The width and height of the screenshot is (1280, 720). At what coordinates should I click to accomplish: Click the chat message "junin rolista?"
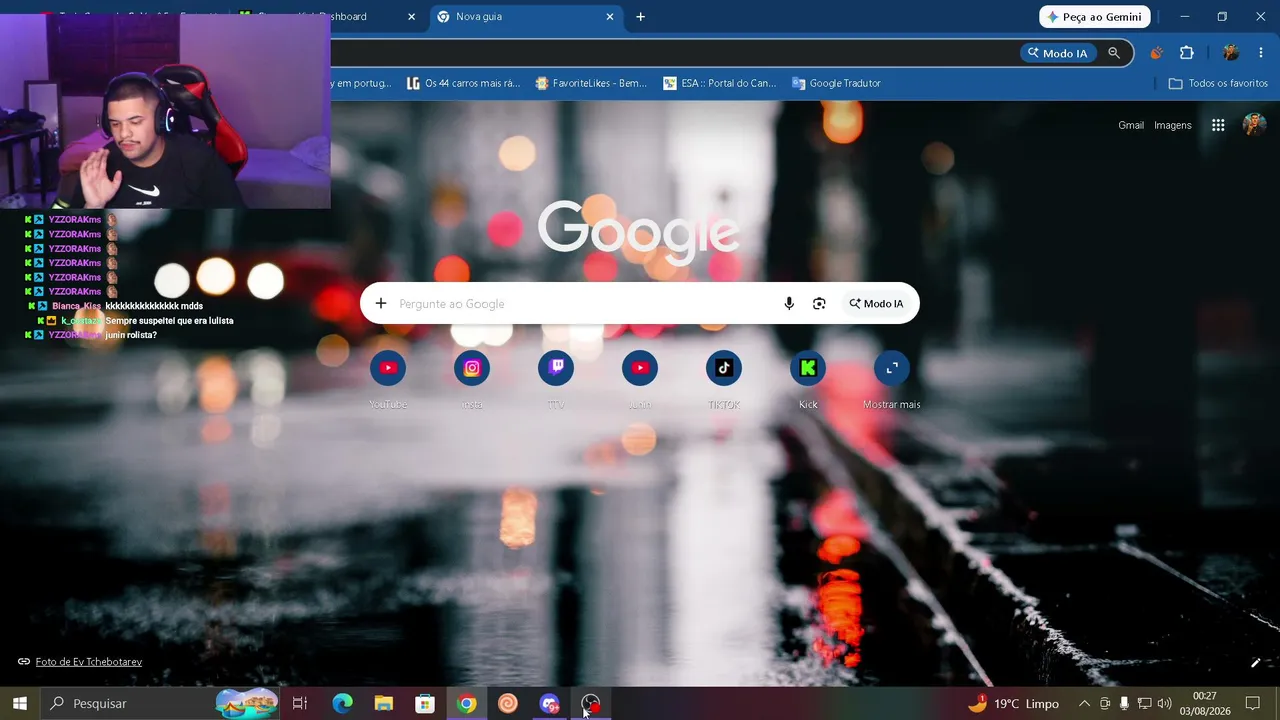131,335
